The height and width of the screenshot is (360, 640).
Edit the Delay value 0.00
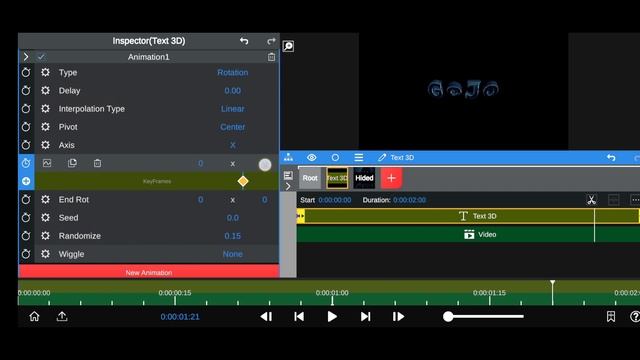point(233,91)
